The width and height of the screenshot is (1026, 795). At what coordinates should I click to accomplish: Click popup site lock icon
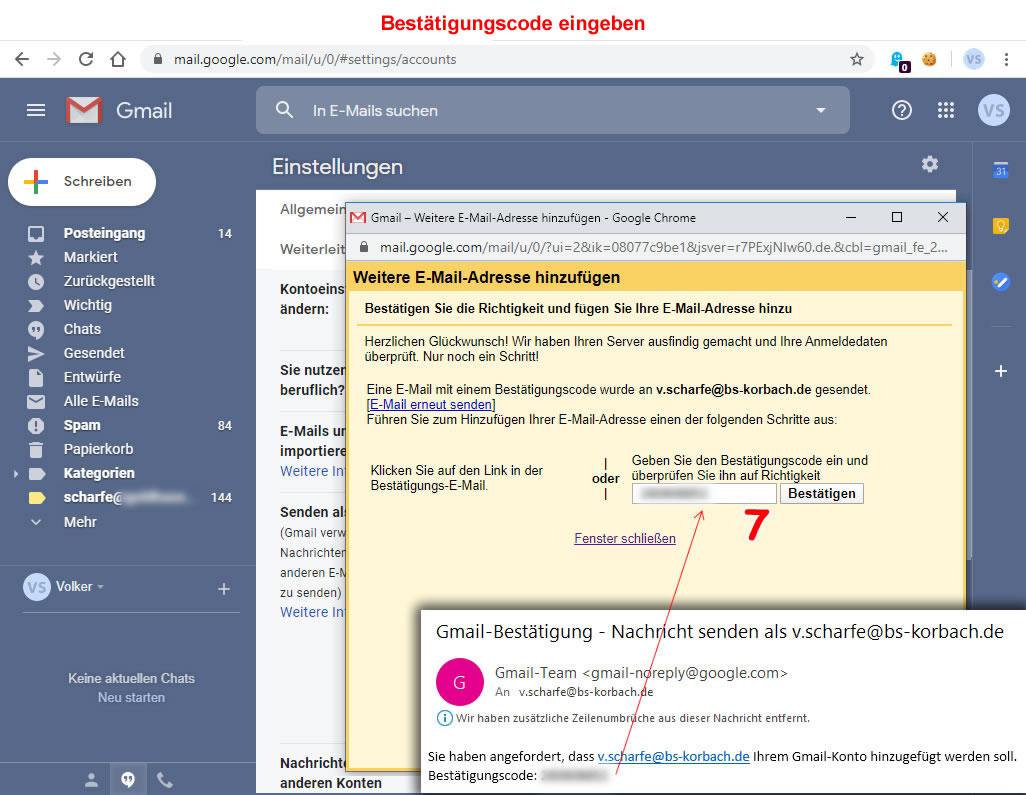point(364,247)
